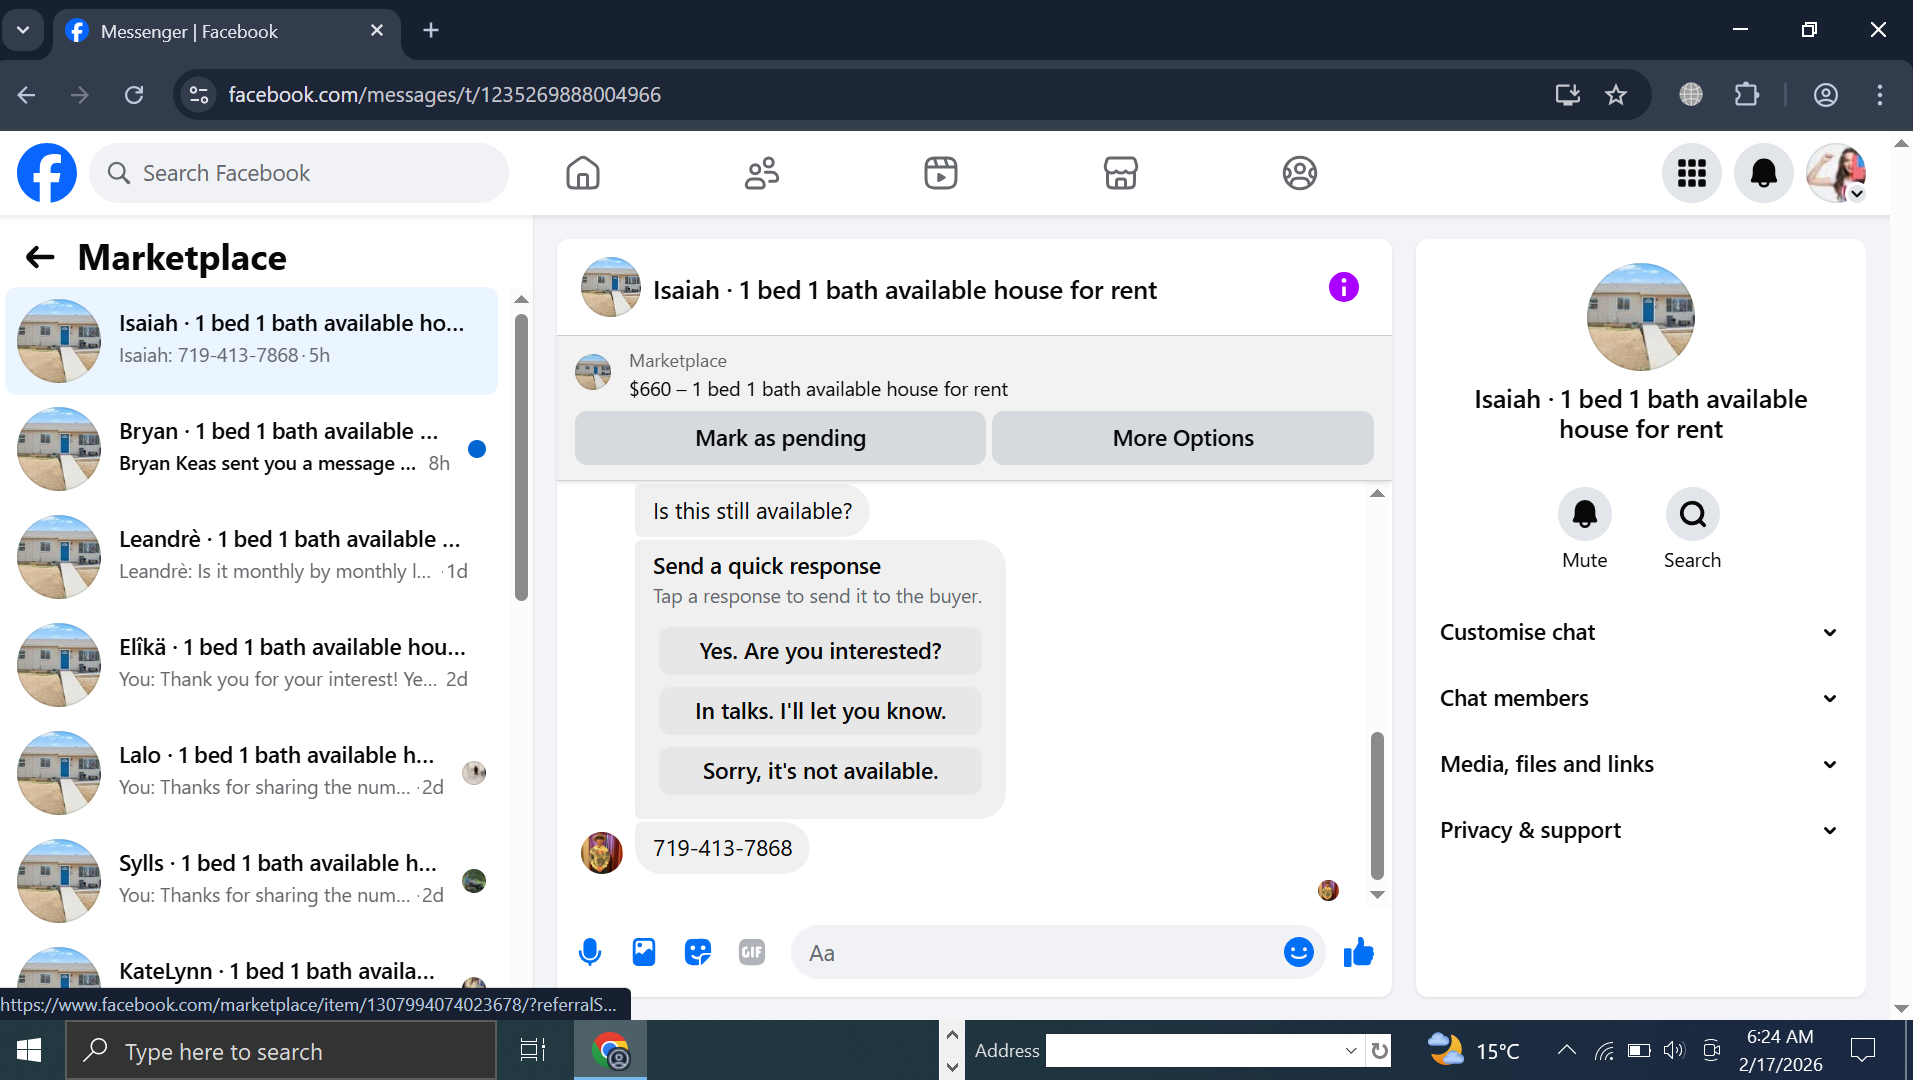This screenshot has height=1080, width=1913.
Task: Click Chrome icon on the taskbar
Action: 610,1050
